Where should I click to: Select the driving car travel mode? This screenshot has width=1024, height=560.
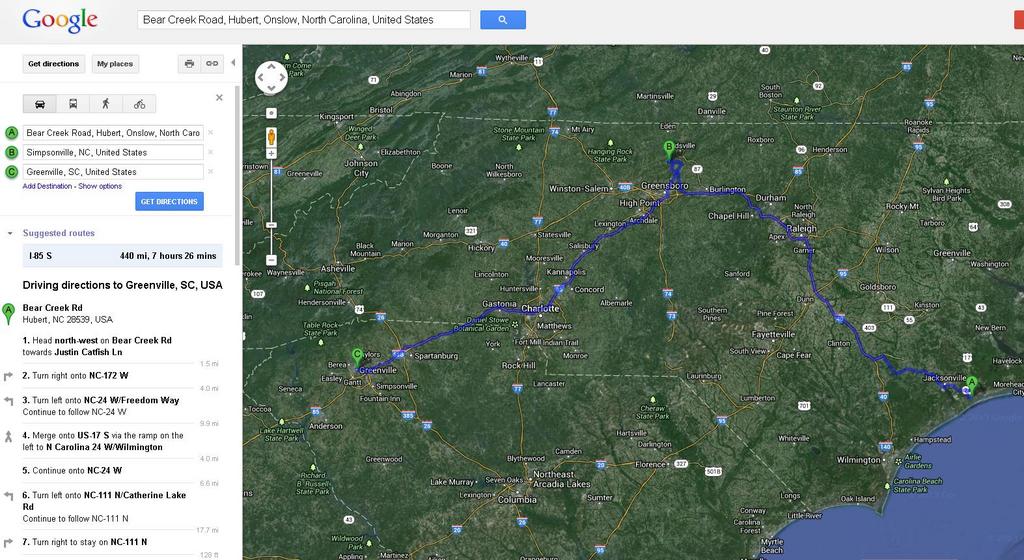pyautogui.click(x=40, y=104)
